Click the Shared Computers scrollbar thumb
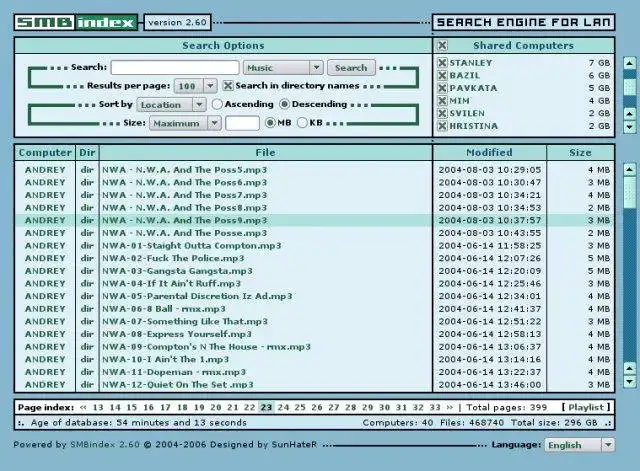Viewport: 640px width, 471px height. (630, 87)
